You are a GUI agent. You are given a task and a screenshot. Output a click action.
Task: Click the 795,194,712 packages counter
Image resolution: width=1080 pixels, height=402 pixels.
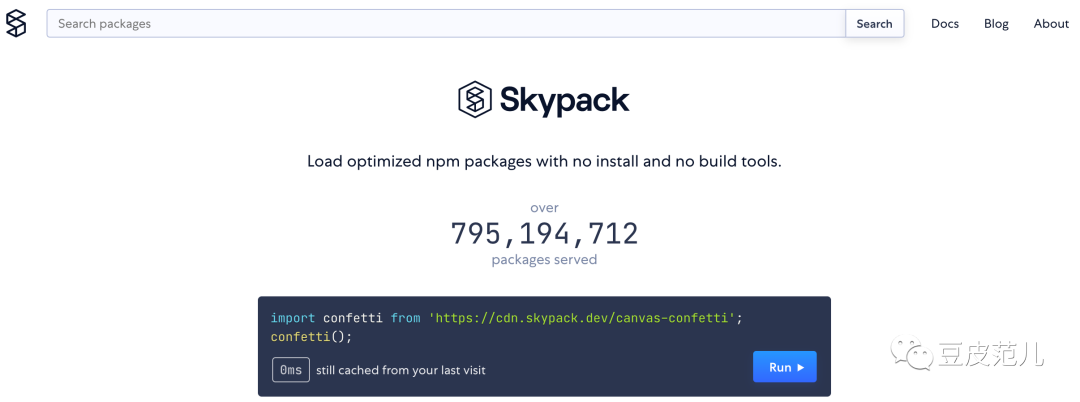pos(544,234)
